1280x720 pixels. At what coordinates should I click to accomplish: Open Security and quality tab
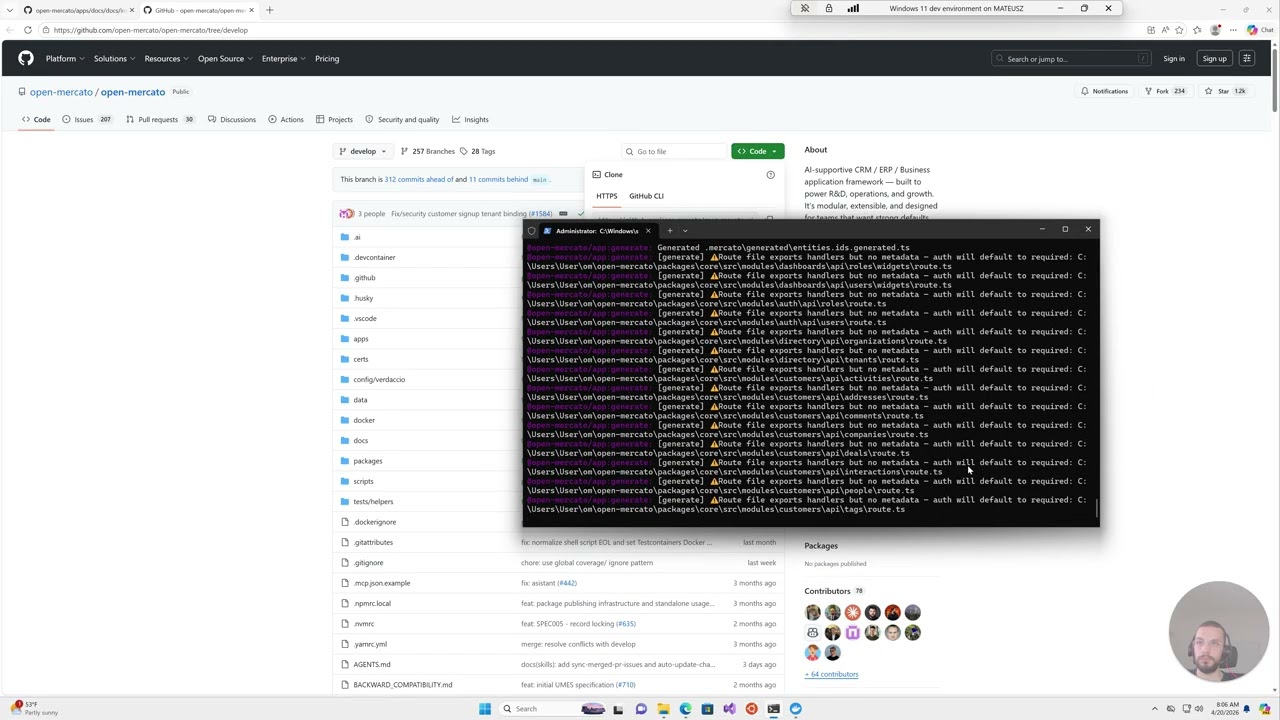coord(402,119)
